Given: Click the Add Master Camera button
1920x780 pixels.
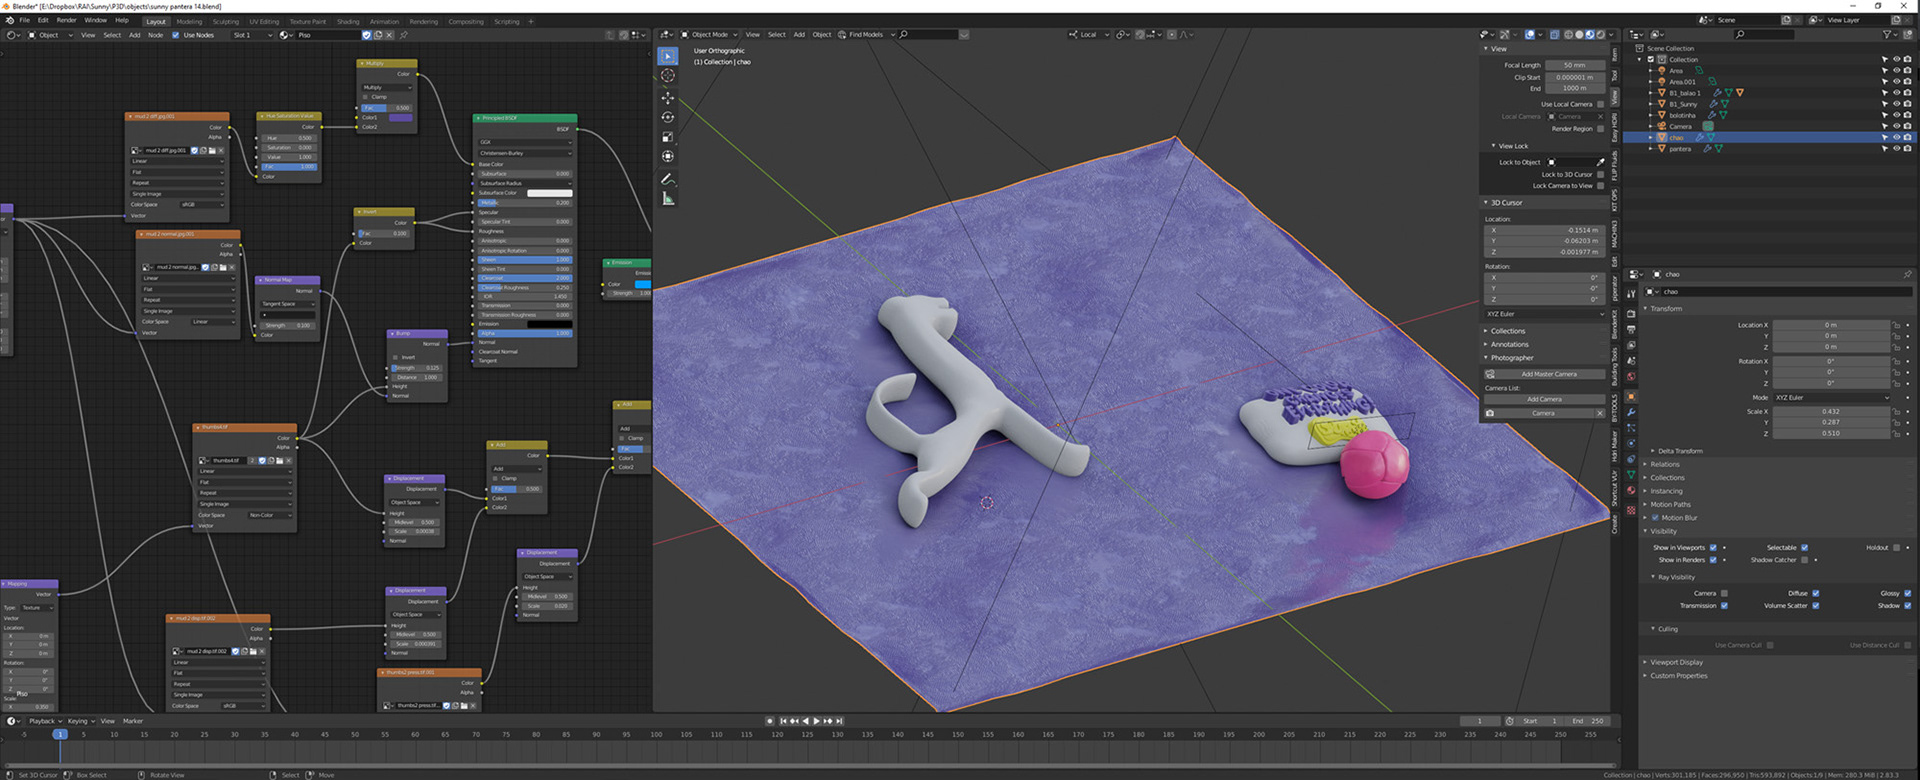Looking at the screenshot, I should (1549, 374).
